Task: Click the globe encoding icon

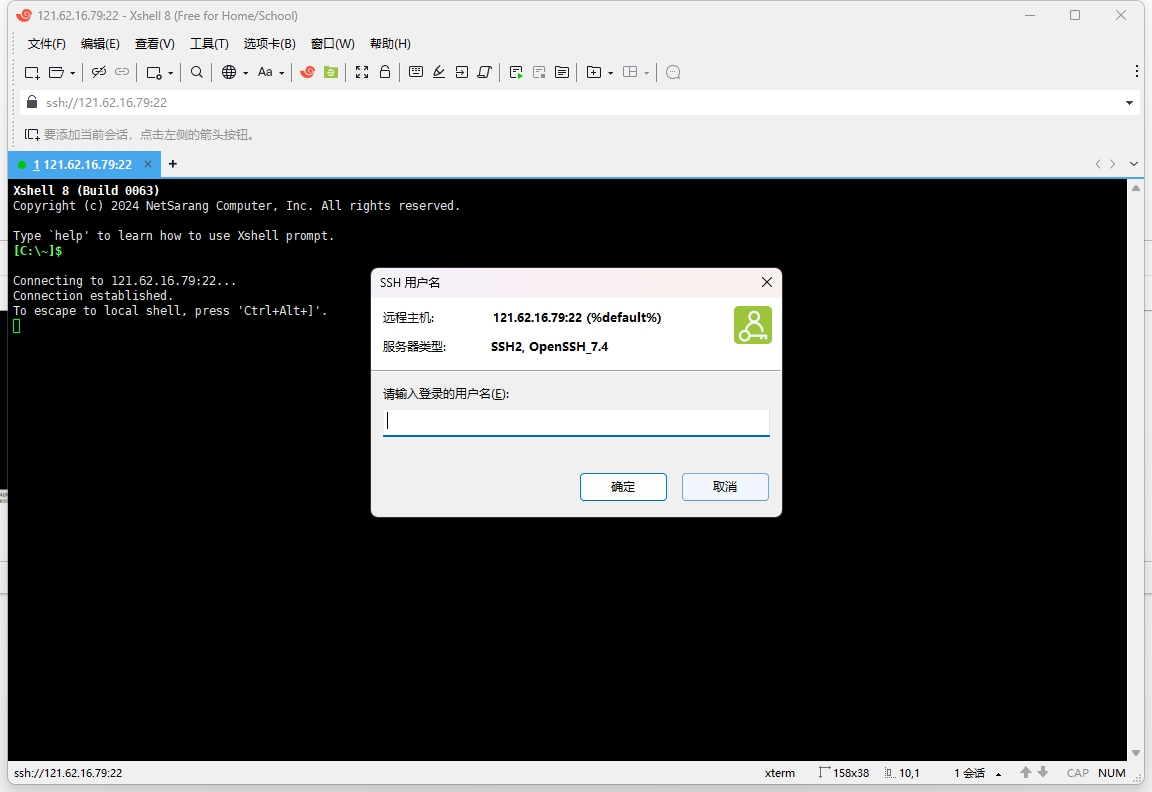Action: 229,72
